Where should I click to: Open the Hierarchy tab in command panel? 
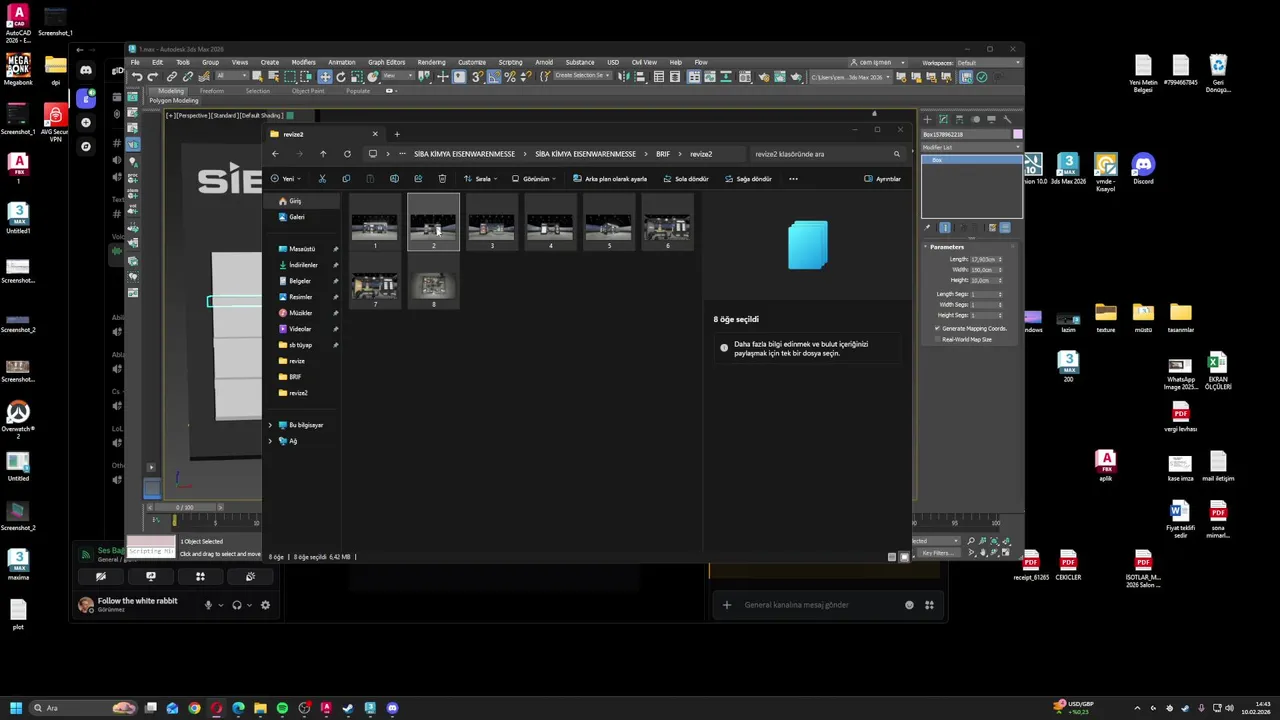960,119
